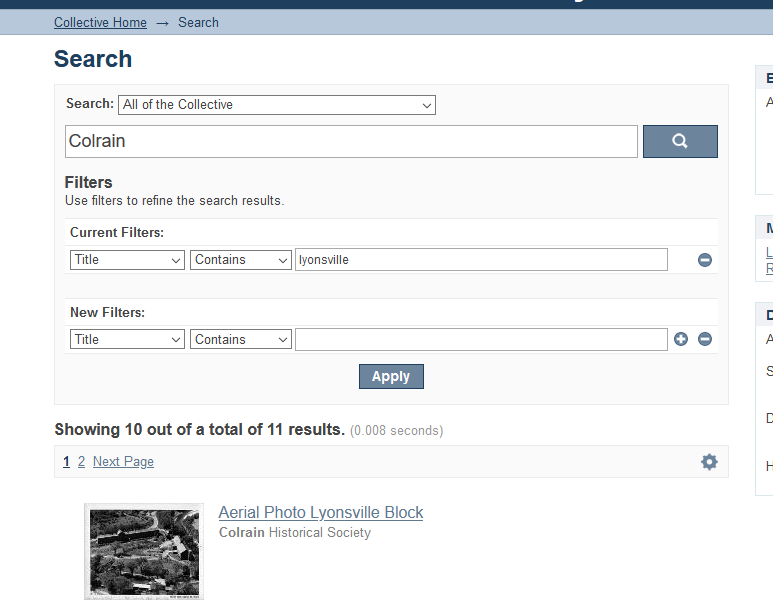Click the lyonsville filter text field
This screenshot has width=773, height=610.
(481, 260)
